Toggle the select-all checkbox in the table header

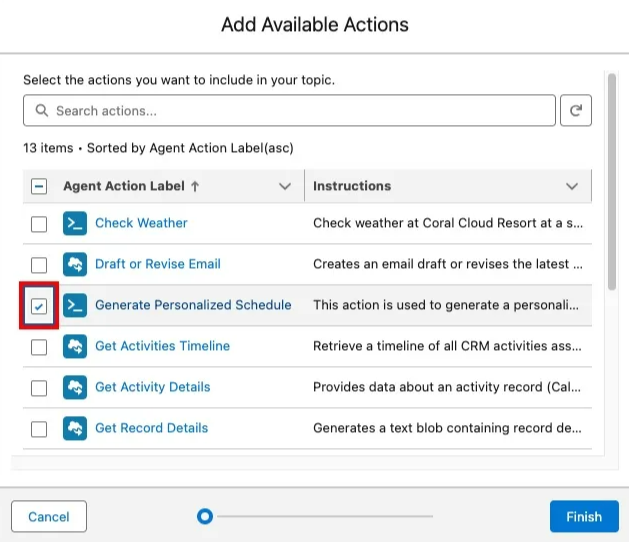pos(39,186)
